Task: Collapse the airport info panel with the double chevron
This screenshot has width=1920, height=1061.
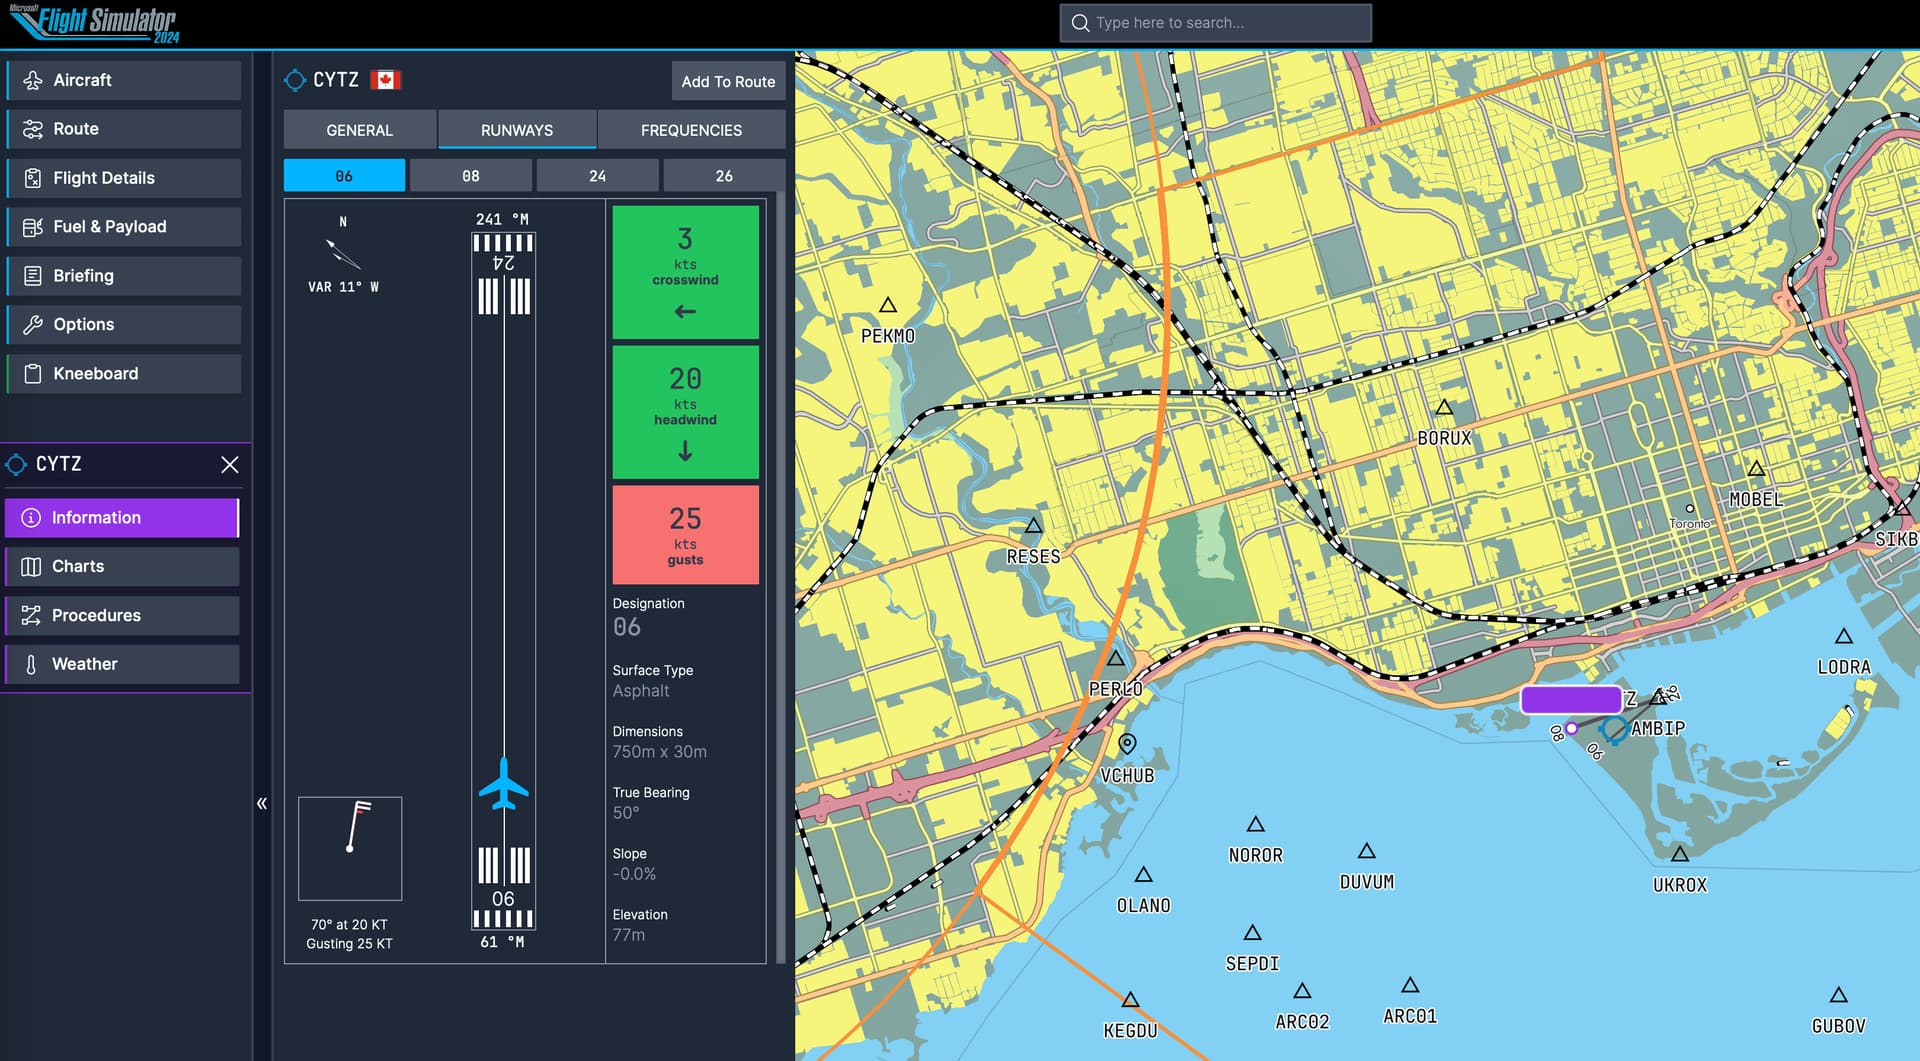Action: (x=262, y=803)
